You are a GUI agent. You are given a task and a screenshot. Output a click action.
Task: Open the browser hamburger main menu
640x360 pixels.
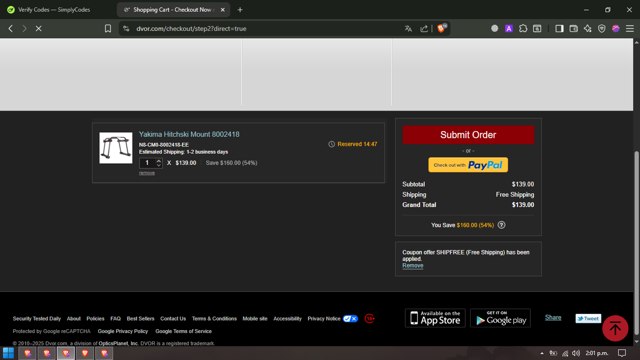pos(630,29)
